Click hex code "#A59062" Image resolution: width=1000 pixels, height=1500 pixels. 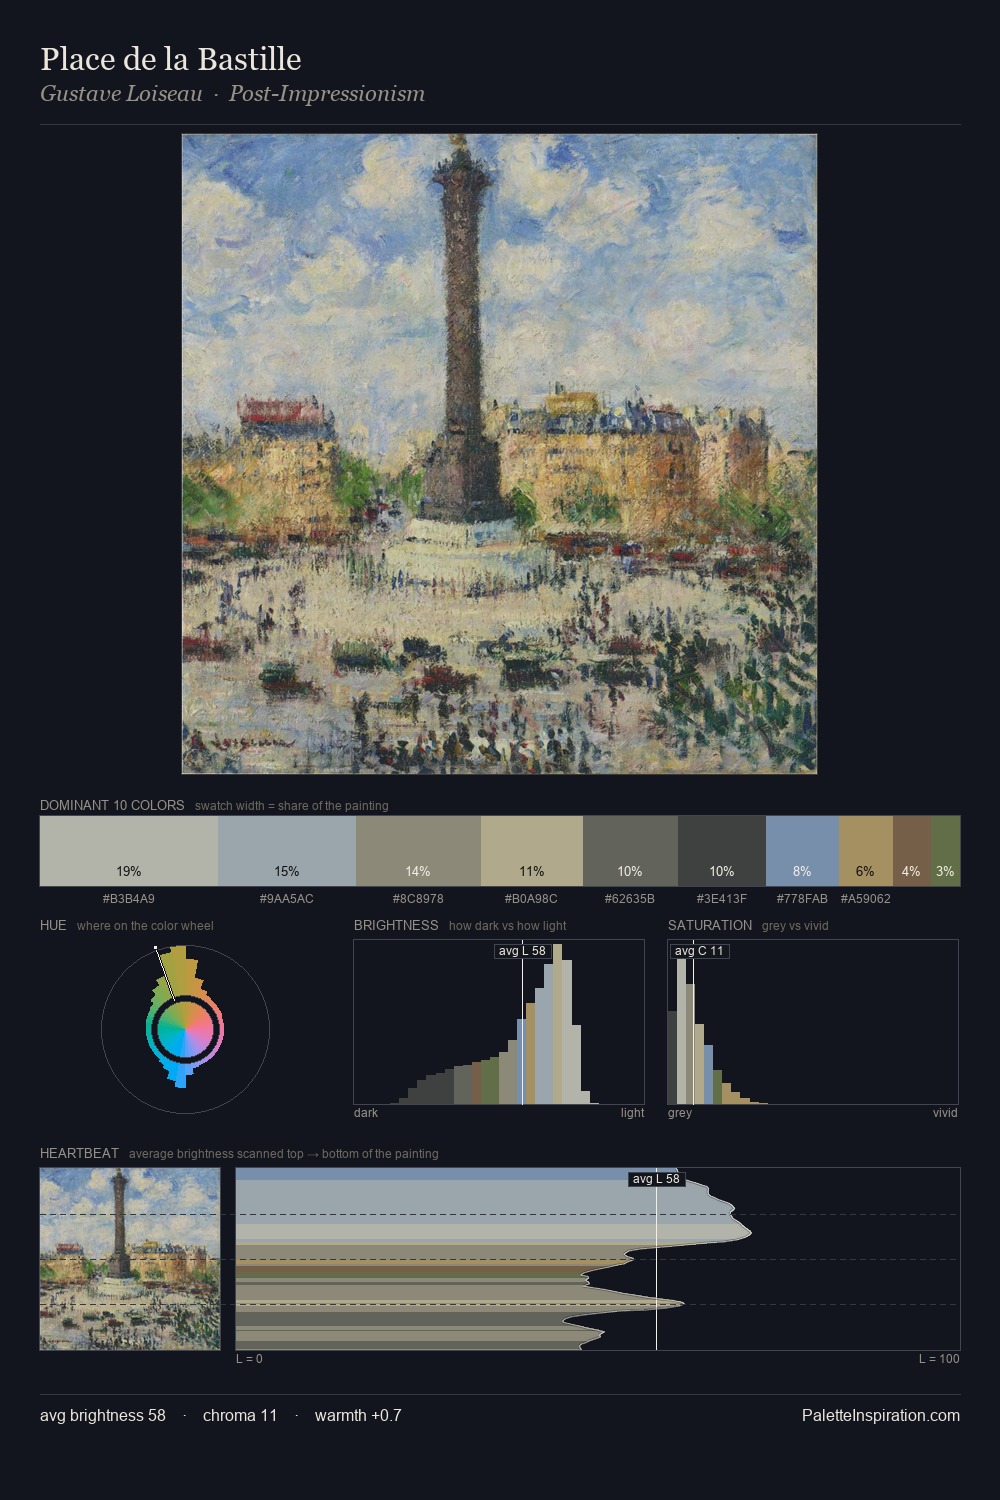(866, 899)
